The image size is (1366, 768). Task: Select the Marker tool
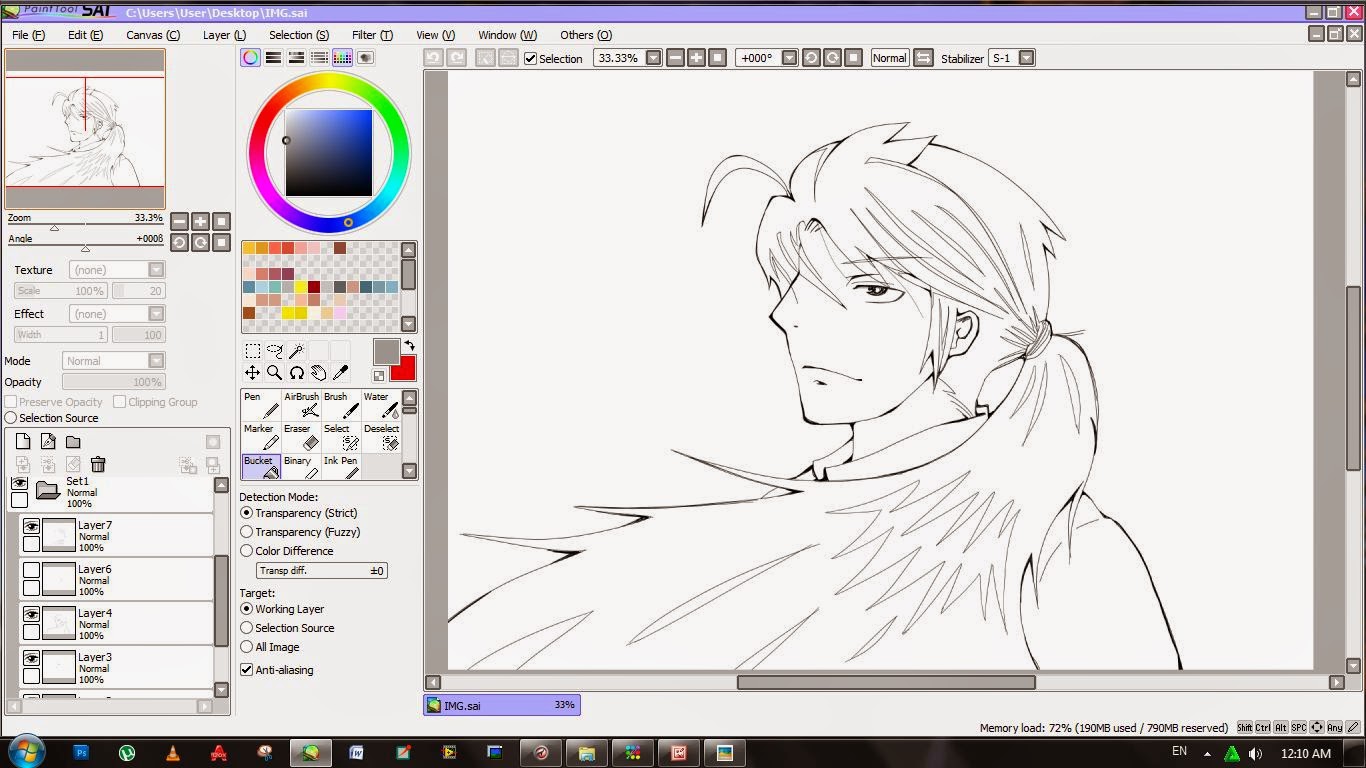click(261, 436)
